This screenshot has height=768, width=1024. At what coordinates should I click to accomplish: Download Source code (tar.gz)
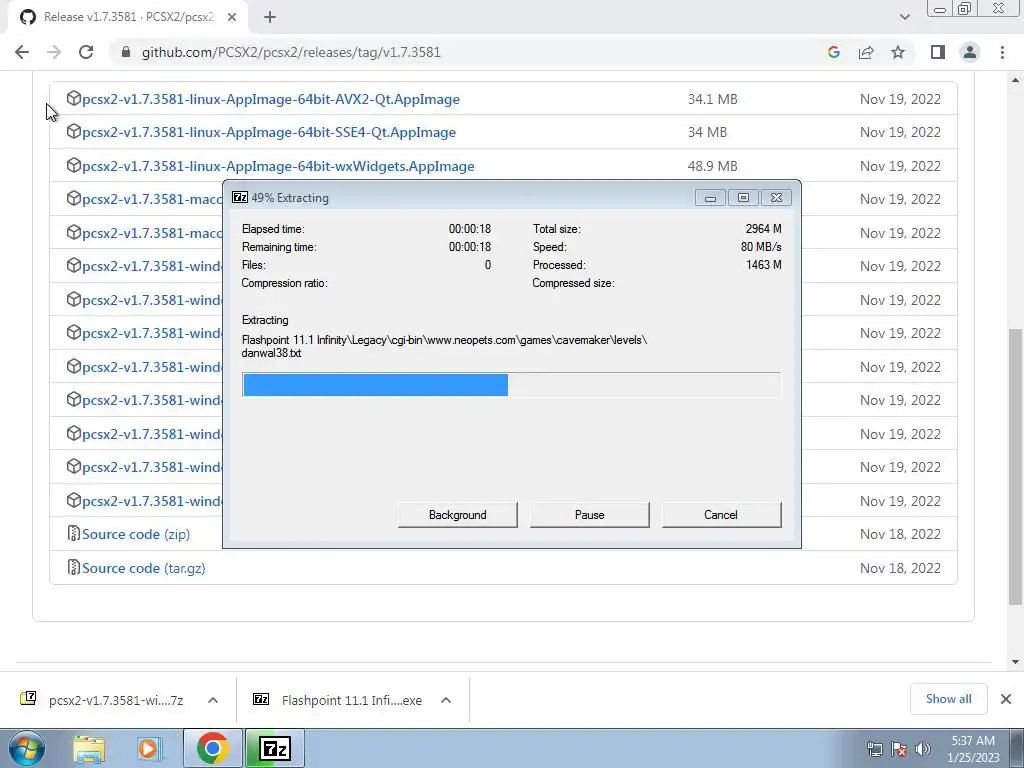point(144,568)
